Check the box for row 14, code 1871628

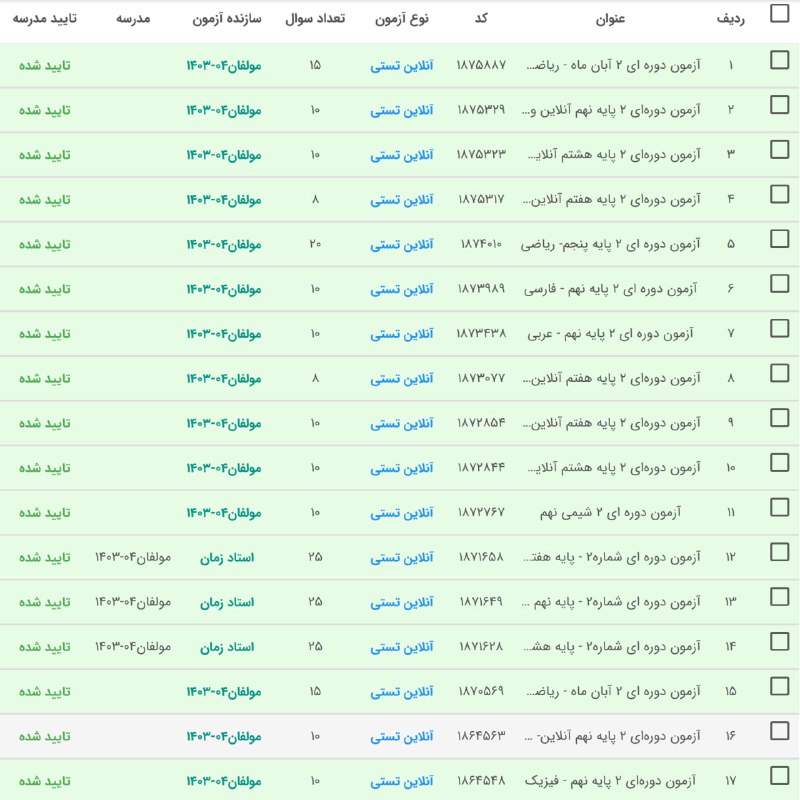click(x=779, y=641)
